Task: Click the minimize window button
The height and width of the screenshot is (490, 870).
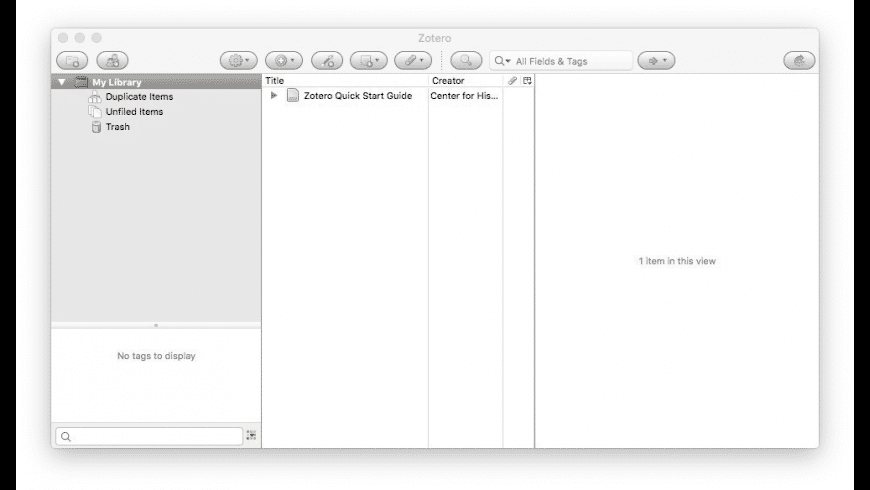Action: tap(80, 38)
